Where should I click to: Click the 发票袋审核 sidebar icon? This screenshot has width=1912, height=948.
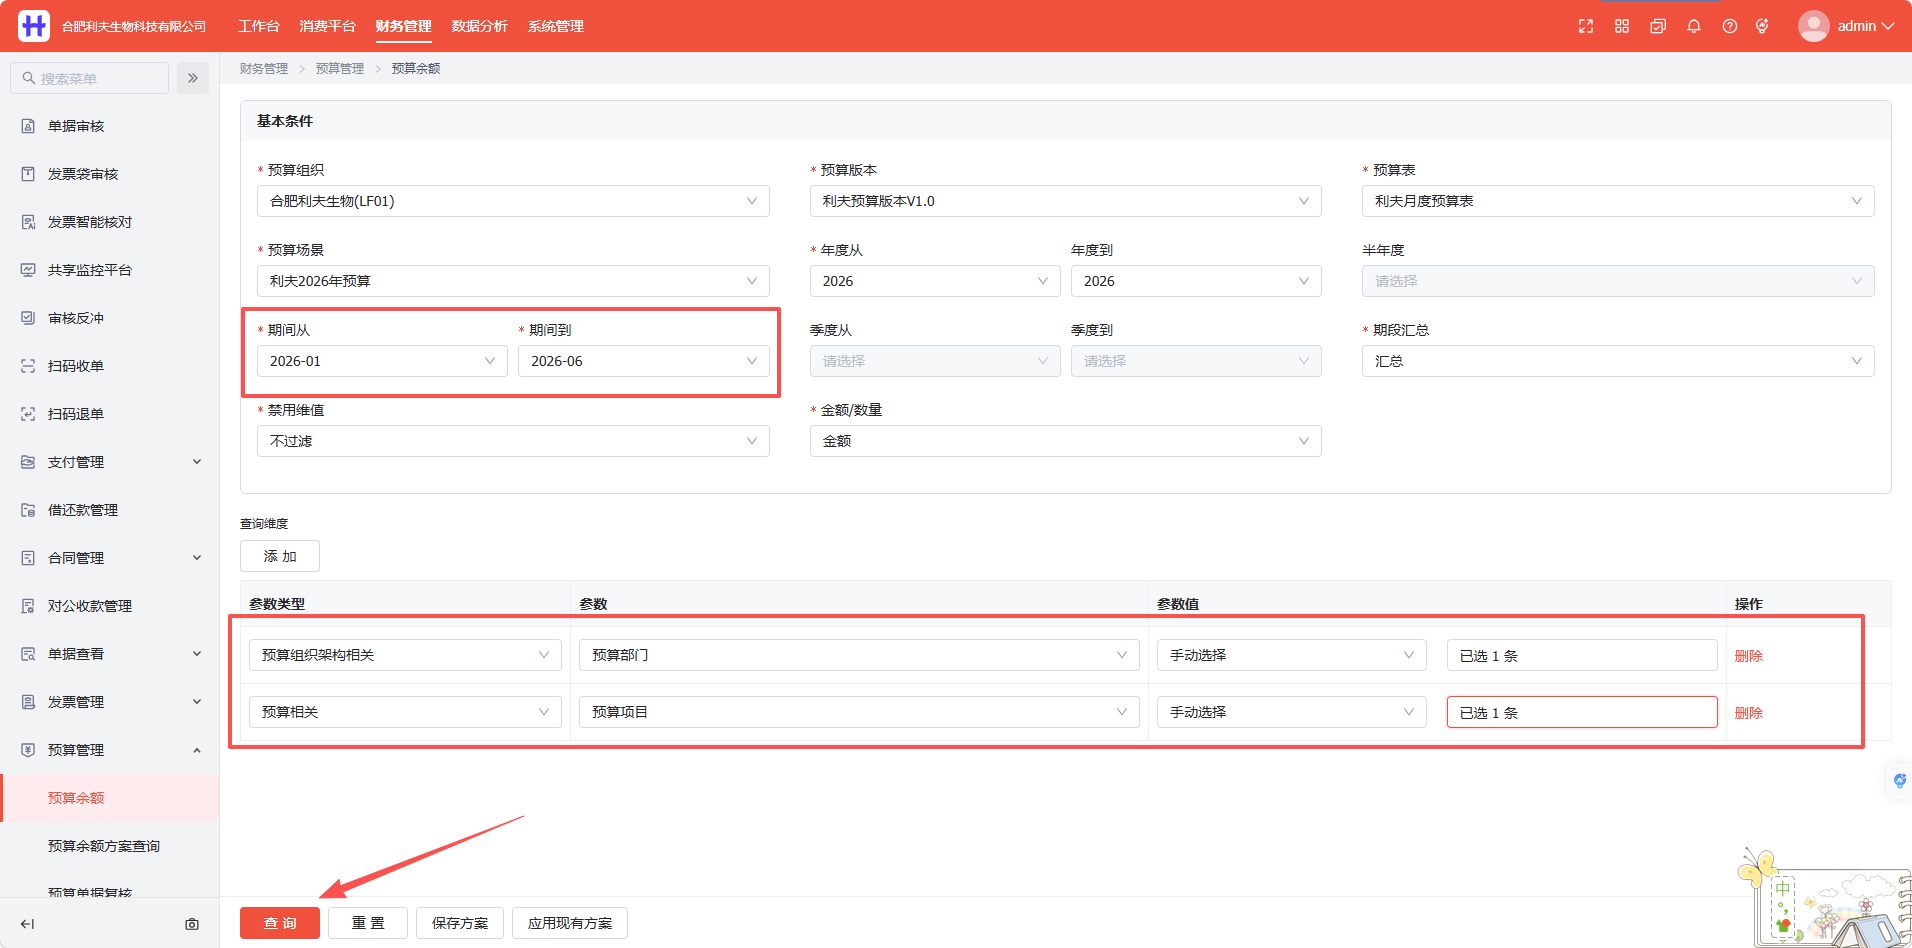28,174
